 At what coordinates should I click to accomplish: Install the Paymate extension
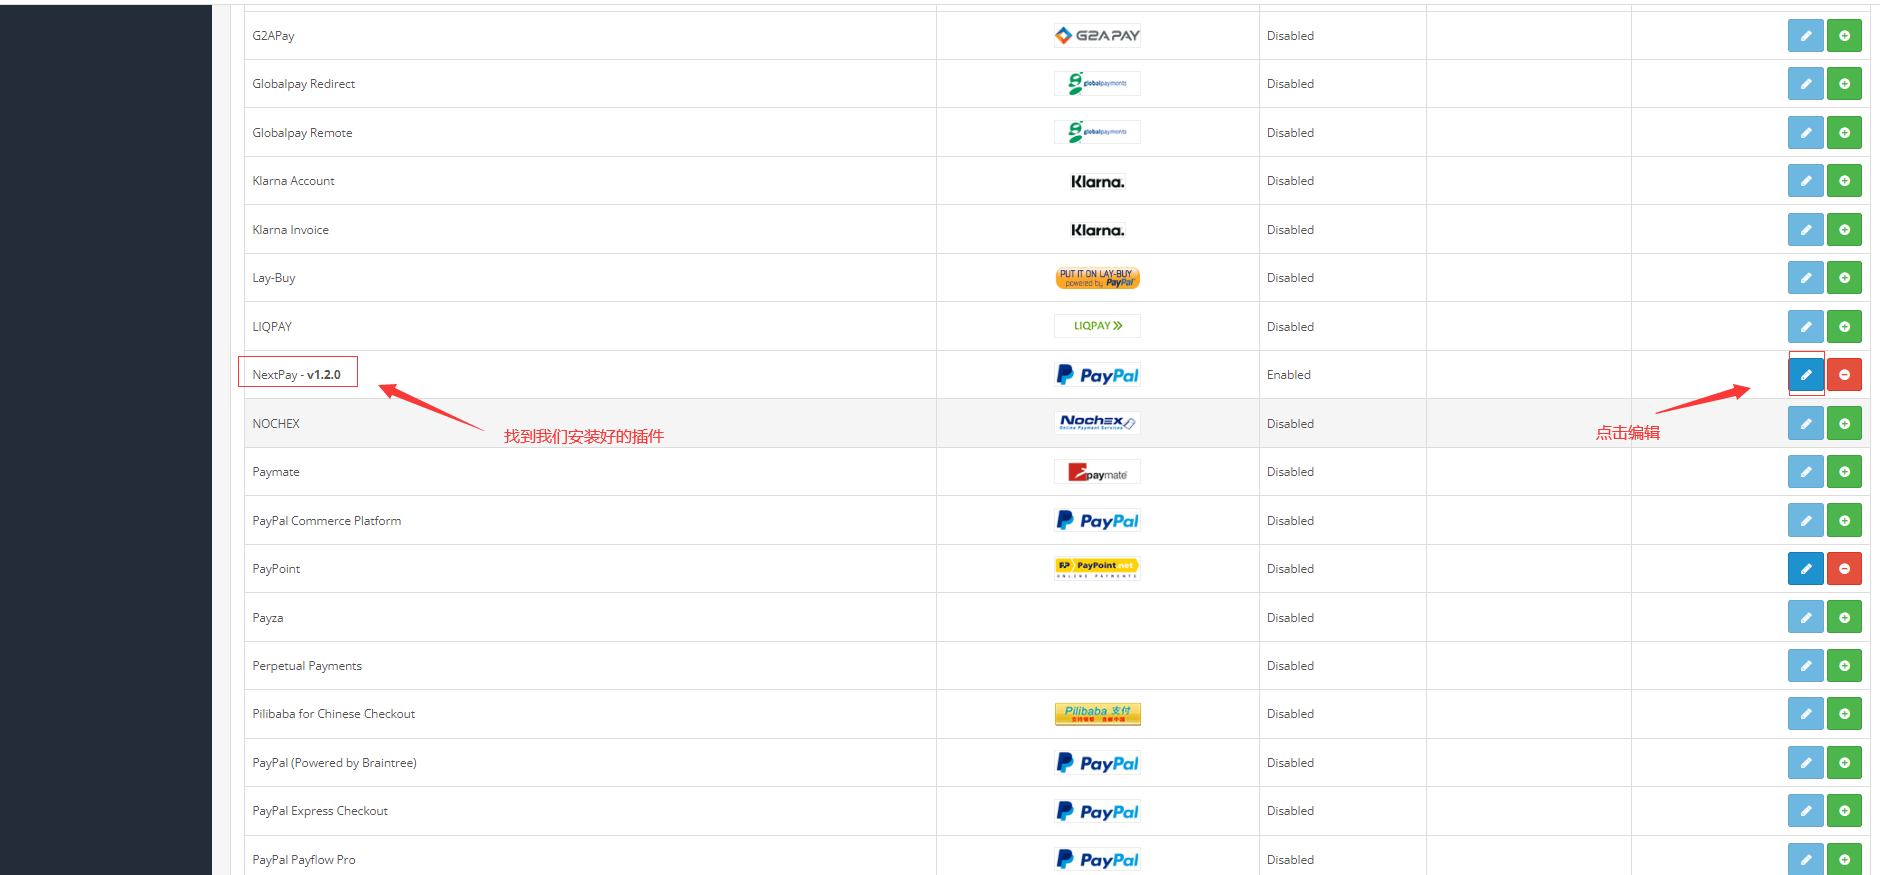pos(1844,472)
